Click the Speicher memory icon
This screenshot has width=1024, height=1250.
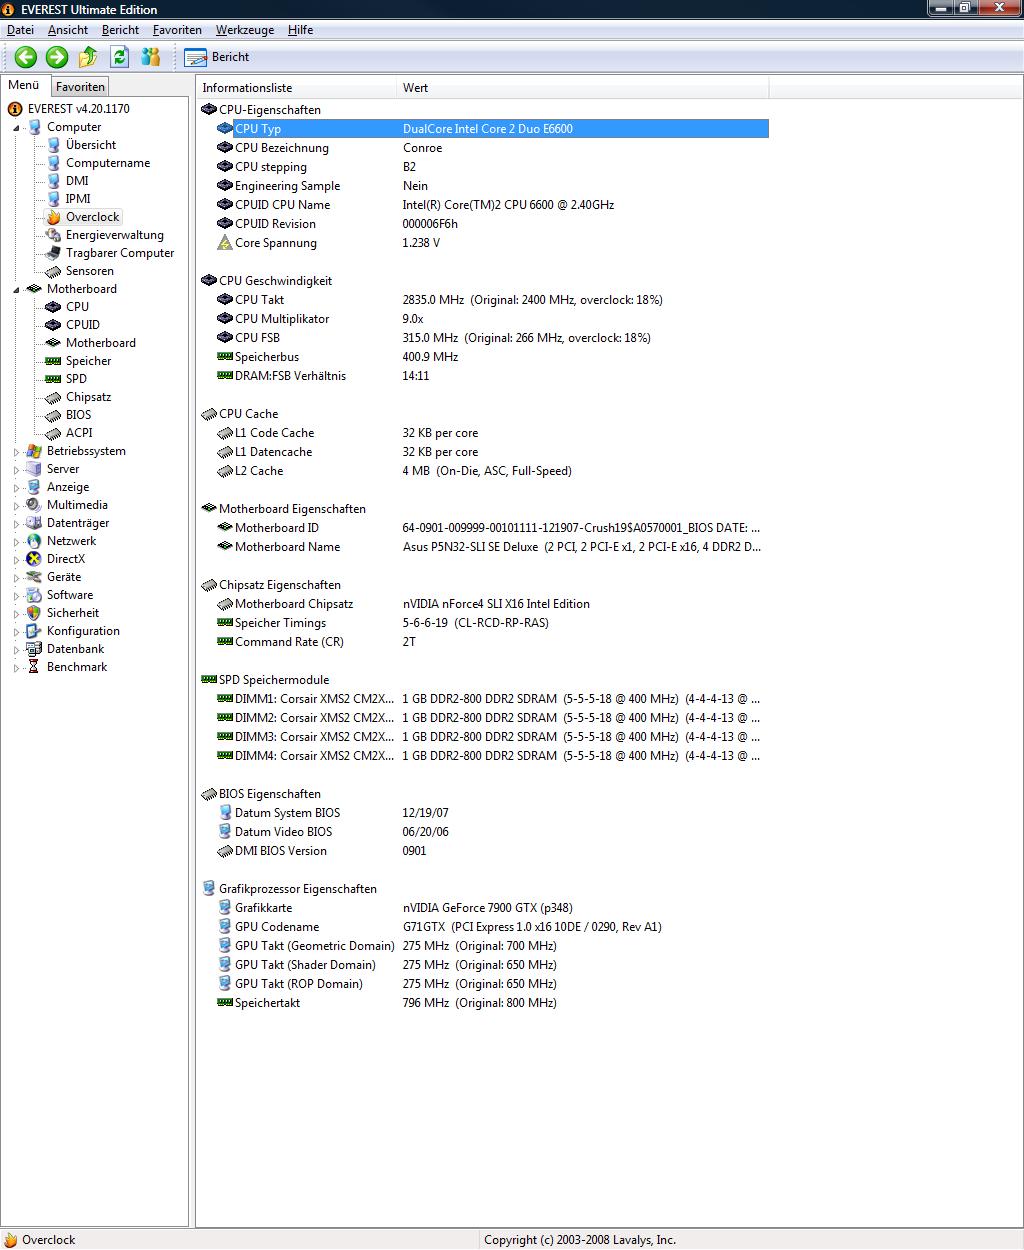click(x=53, y=361)
